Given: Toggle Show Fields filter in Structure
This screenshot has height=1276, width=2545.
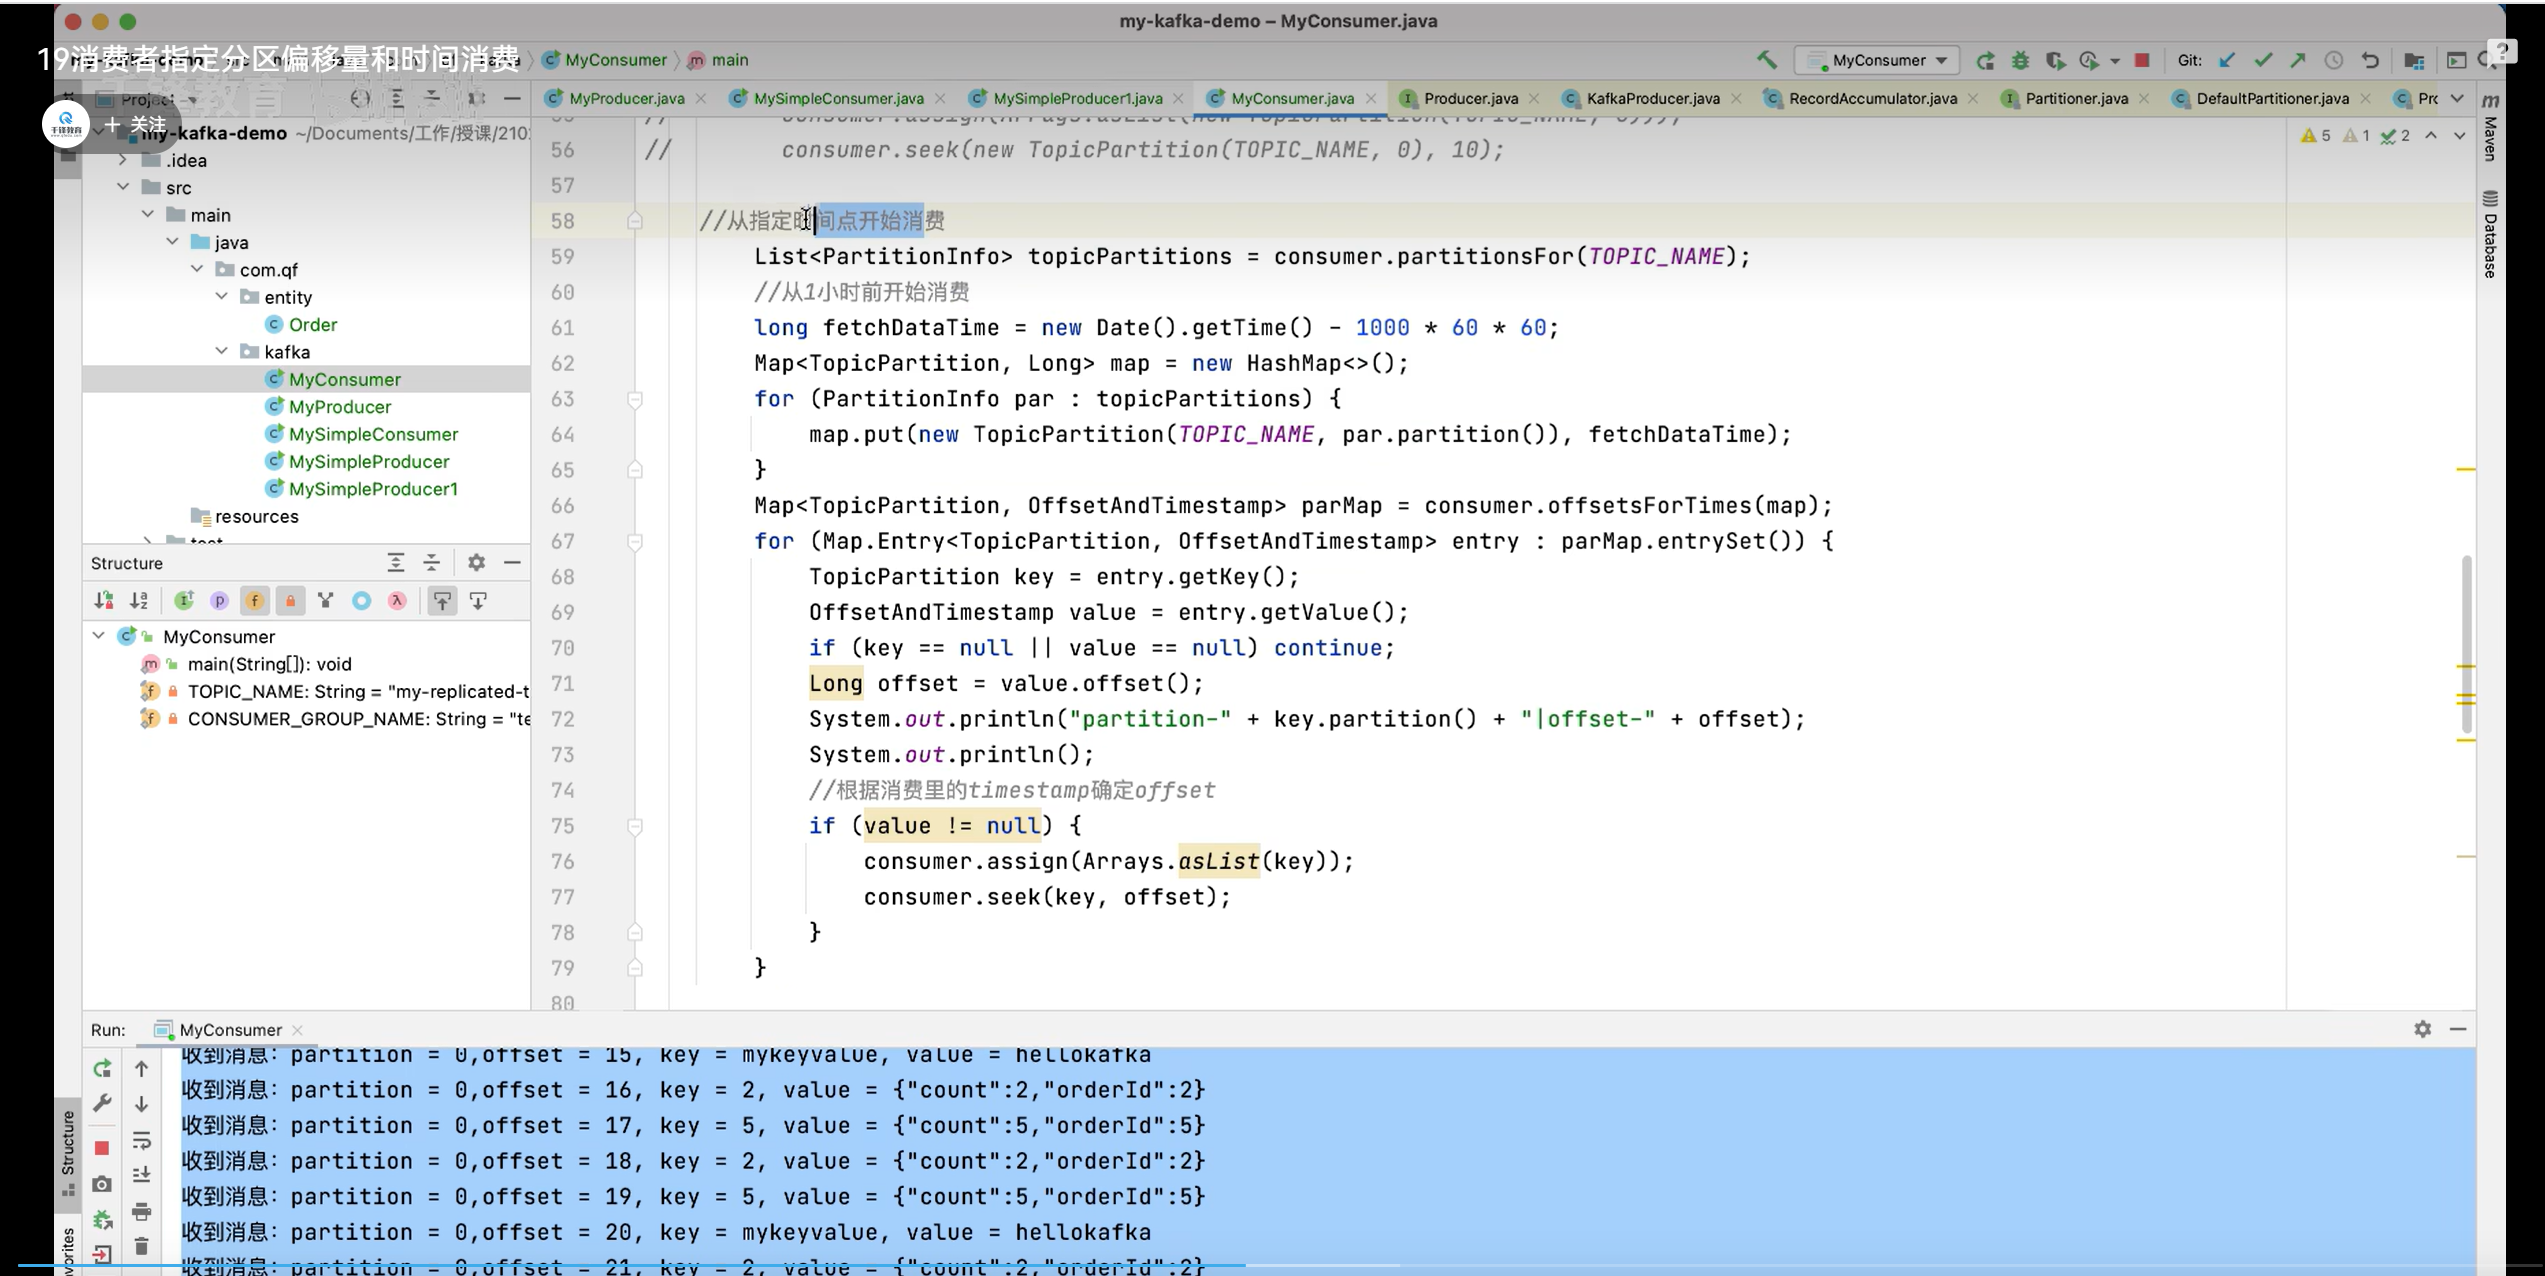Looking at the screenshot, I should [x=255, y=600].
